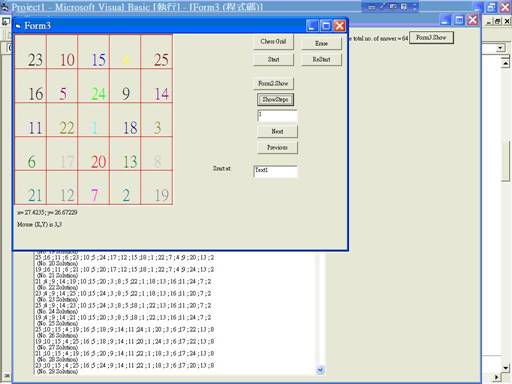512x384 pixels.
Task: Click the Start button
Action: (273, 60)
